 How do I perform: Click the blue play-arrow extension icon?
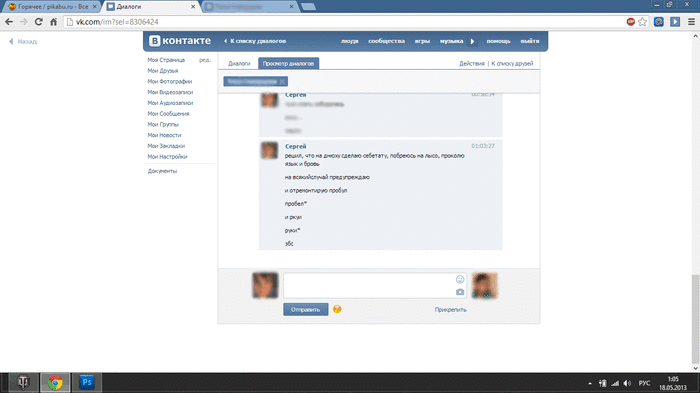pyautogui.click(x=675, y=21)
